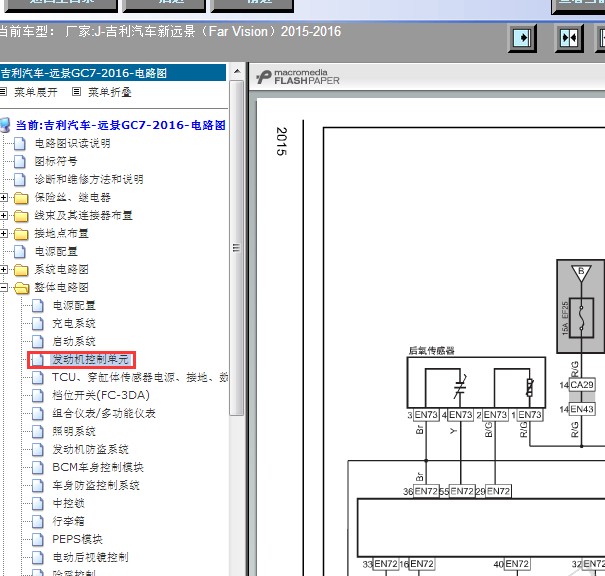Viewport: 605px width, 576px height.
Task: Click 菜单折叠 to collapse all menus
Action: (110, 92)
